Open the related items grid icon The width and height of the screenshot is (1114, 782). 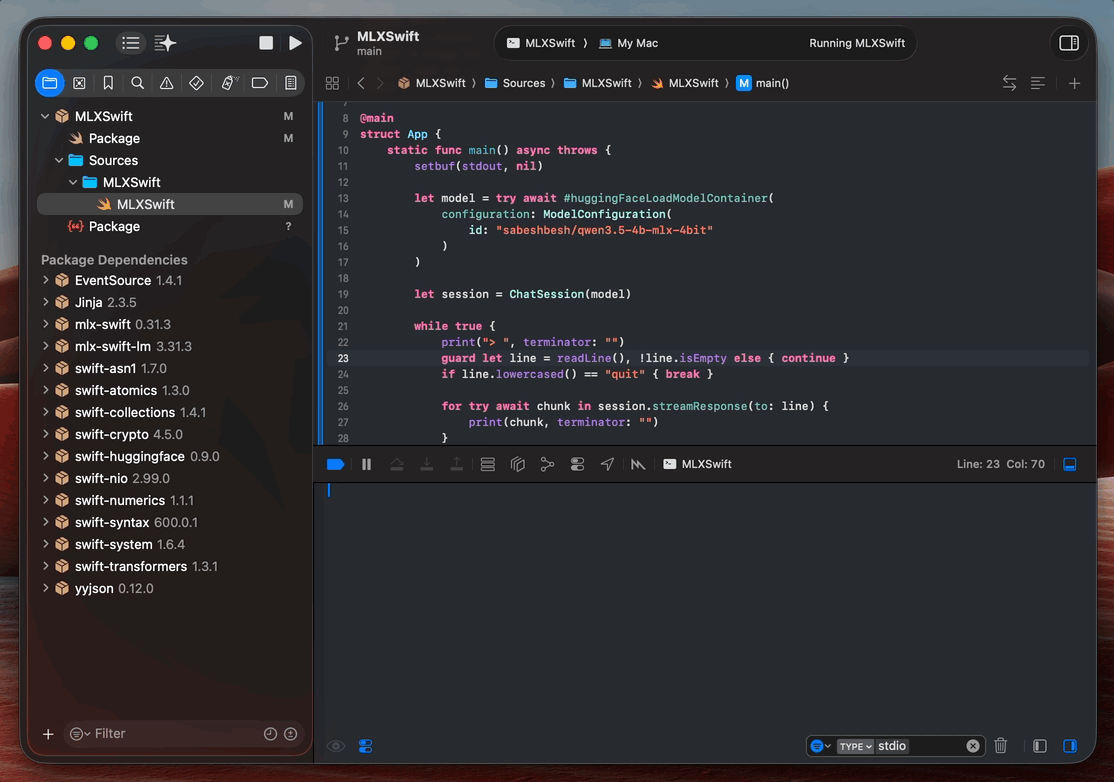tap(332, 83)
